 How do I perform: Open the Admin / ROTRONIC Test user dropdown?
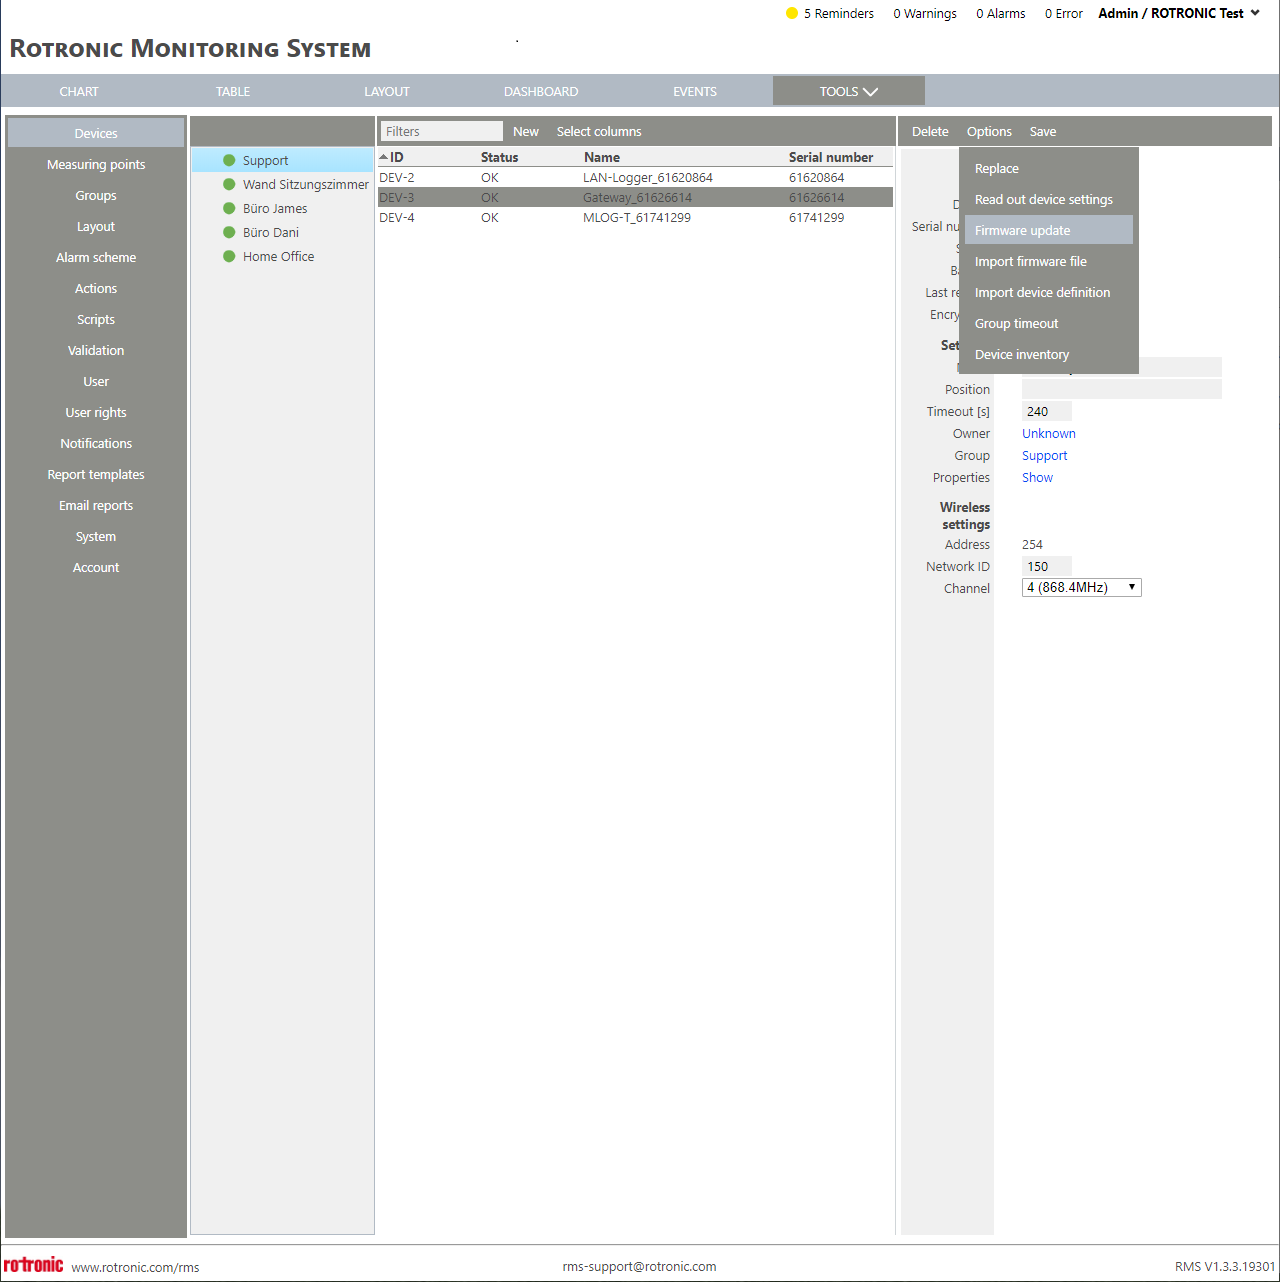click(1179, 13)
